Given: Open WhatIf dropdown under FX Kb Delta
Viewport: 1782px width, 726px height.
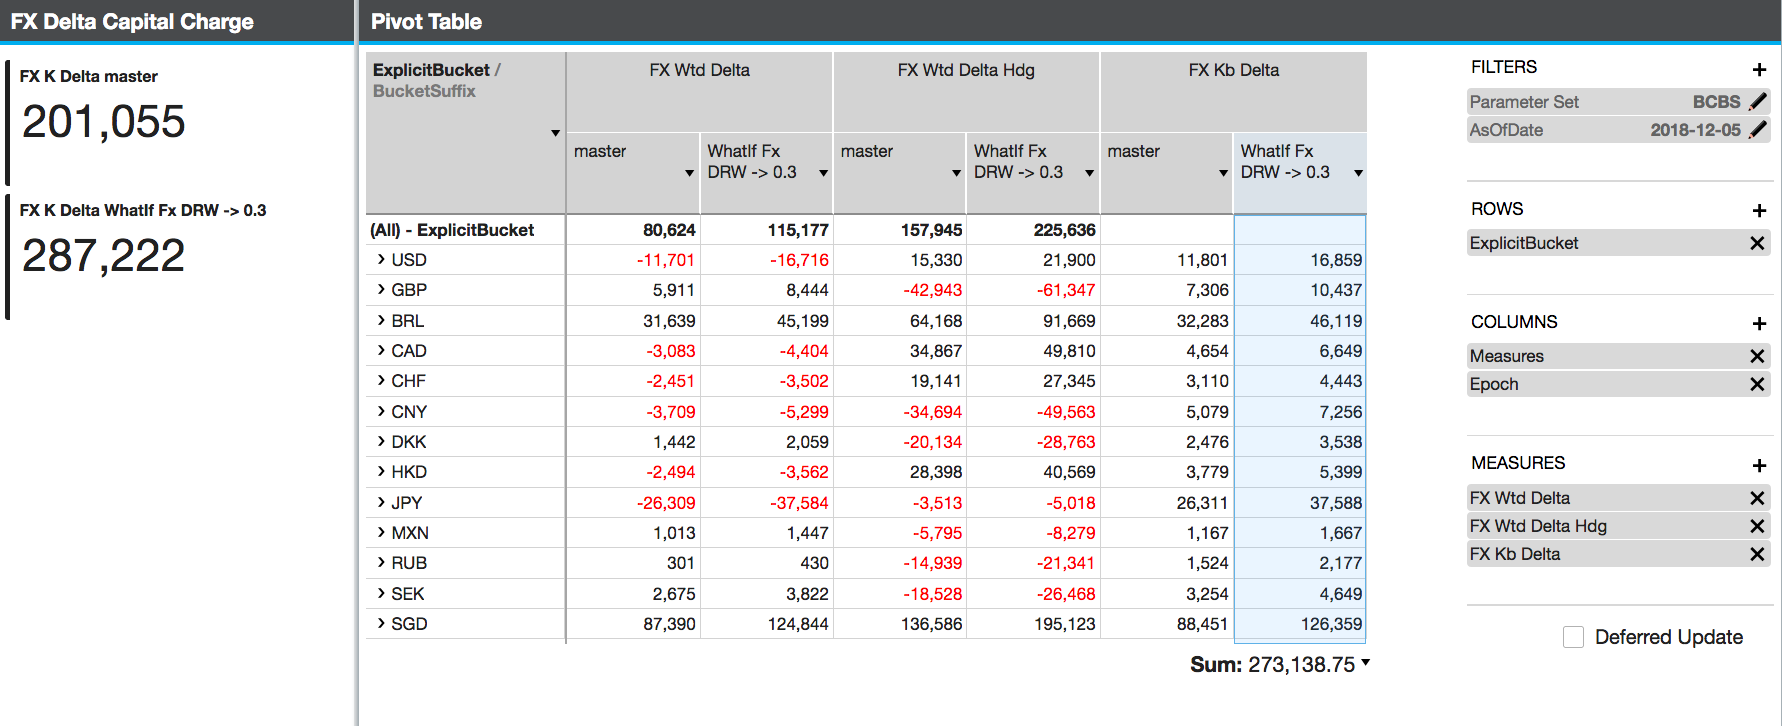Looking at the screenshot, I should 1358,173.
